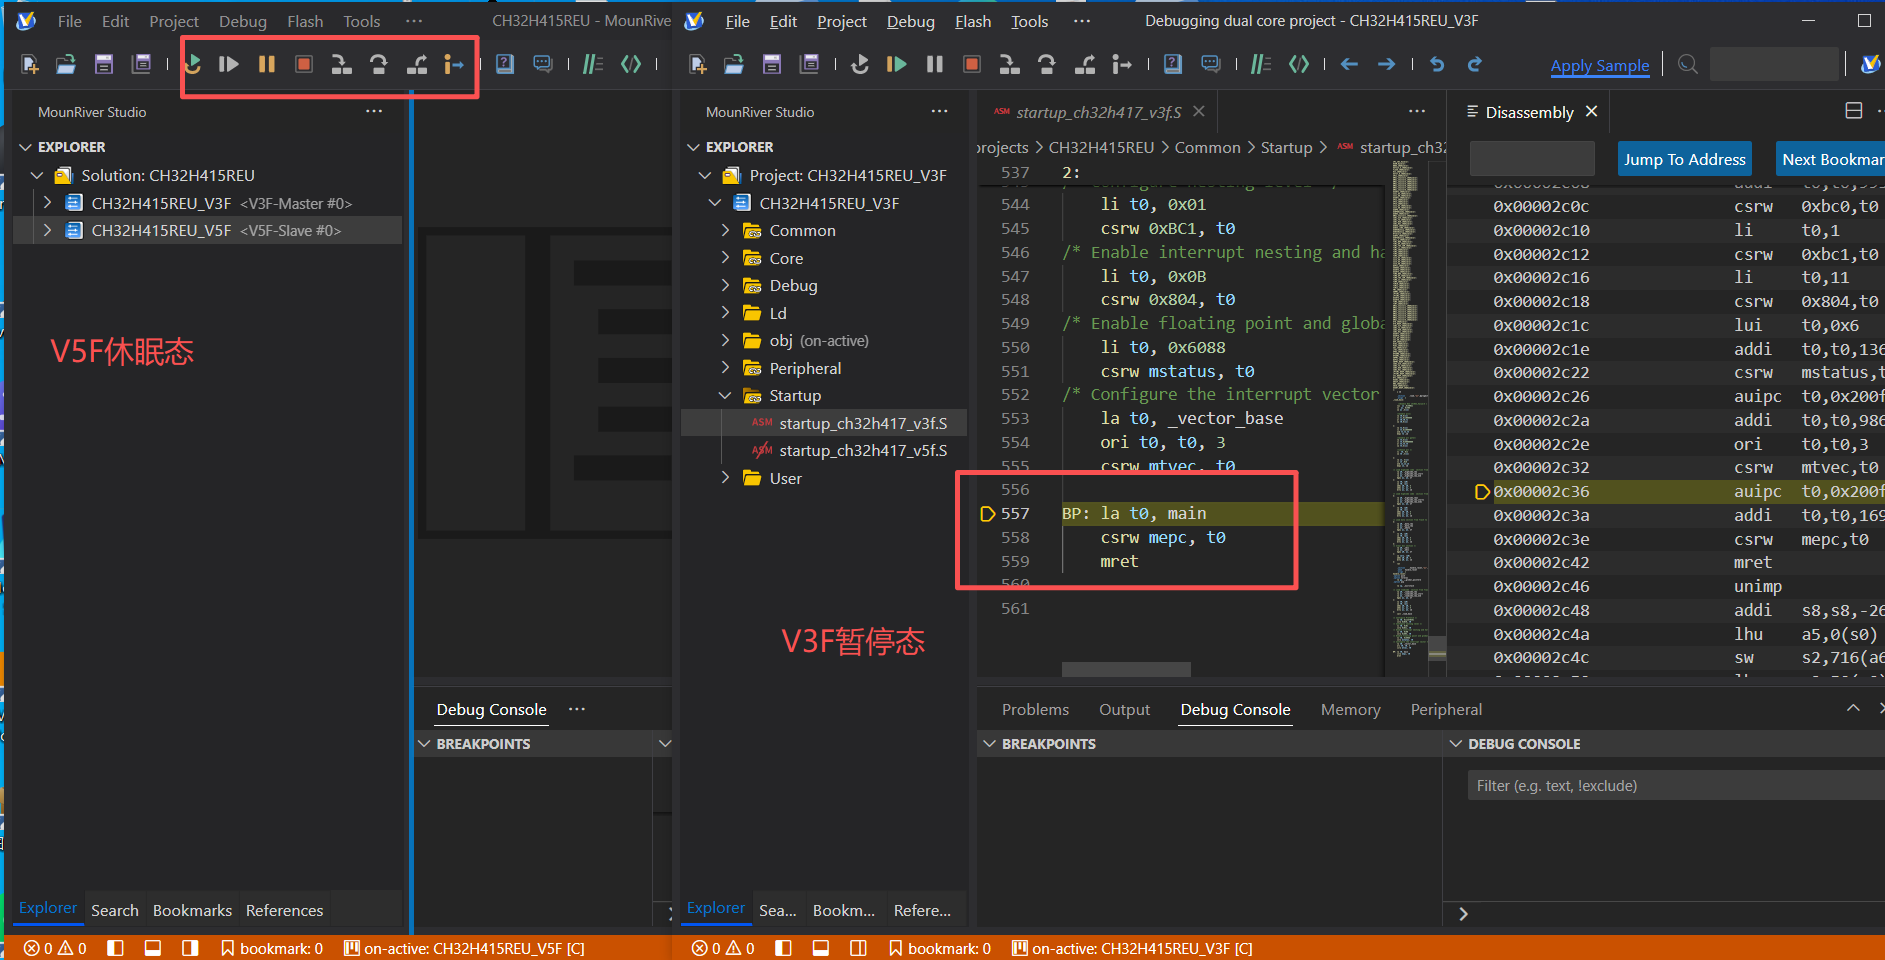1885x960 pixels.
Task: Toggle bottom panel in left window status bar
Action: pos(153,948)
